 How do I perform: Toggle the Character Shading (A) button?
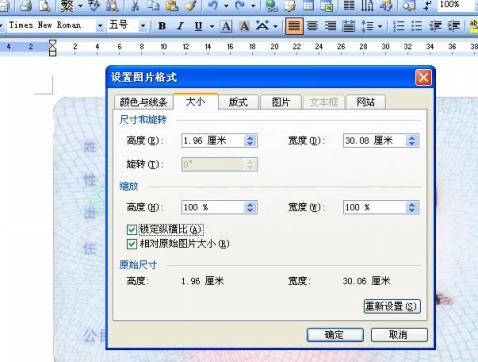pos(244,26)
